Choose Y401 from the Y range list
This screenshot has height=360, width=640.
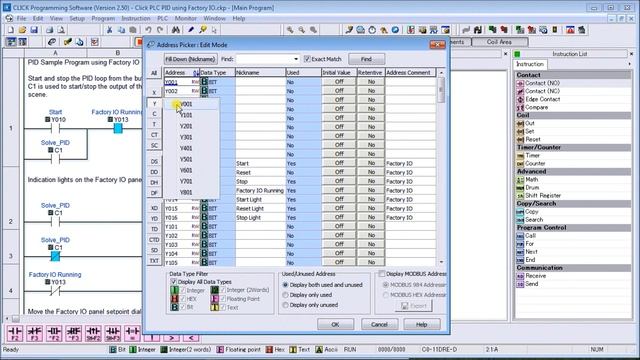[186, 148]
